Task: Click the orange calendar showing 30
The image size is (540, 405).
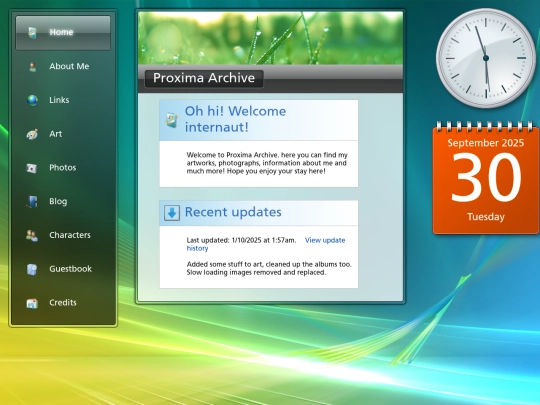Action: point(486,178)
